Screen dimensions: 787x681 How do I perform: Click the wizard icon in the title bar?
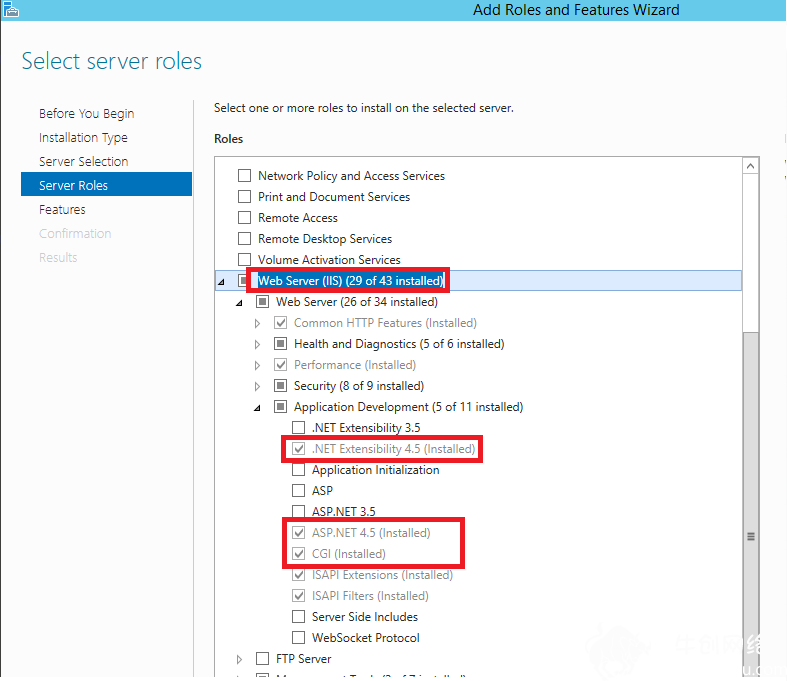(11, 9)
